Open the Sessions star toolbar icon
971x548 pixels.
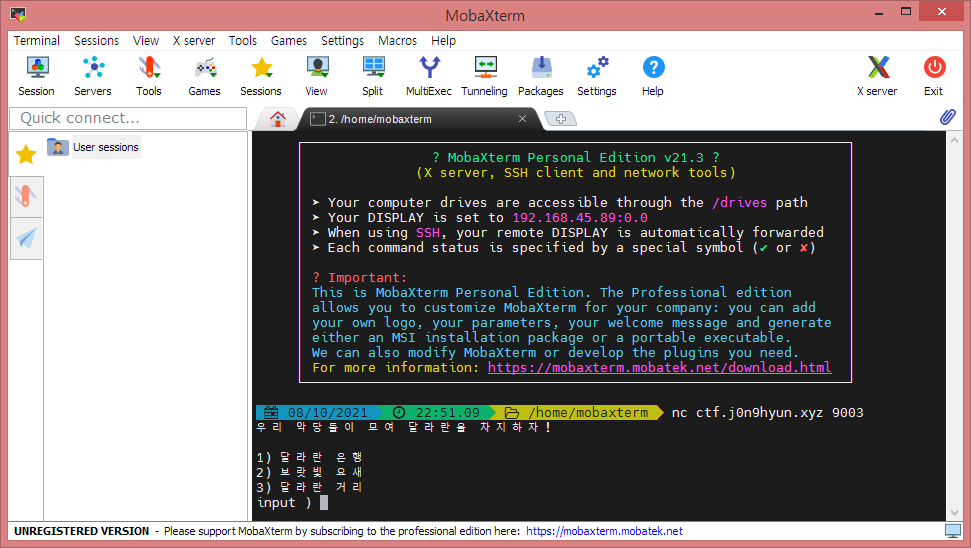[x=261, y=77]
